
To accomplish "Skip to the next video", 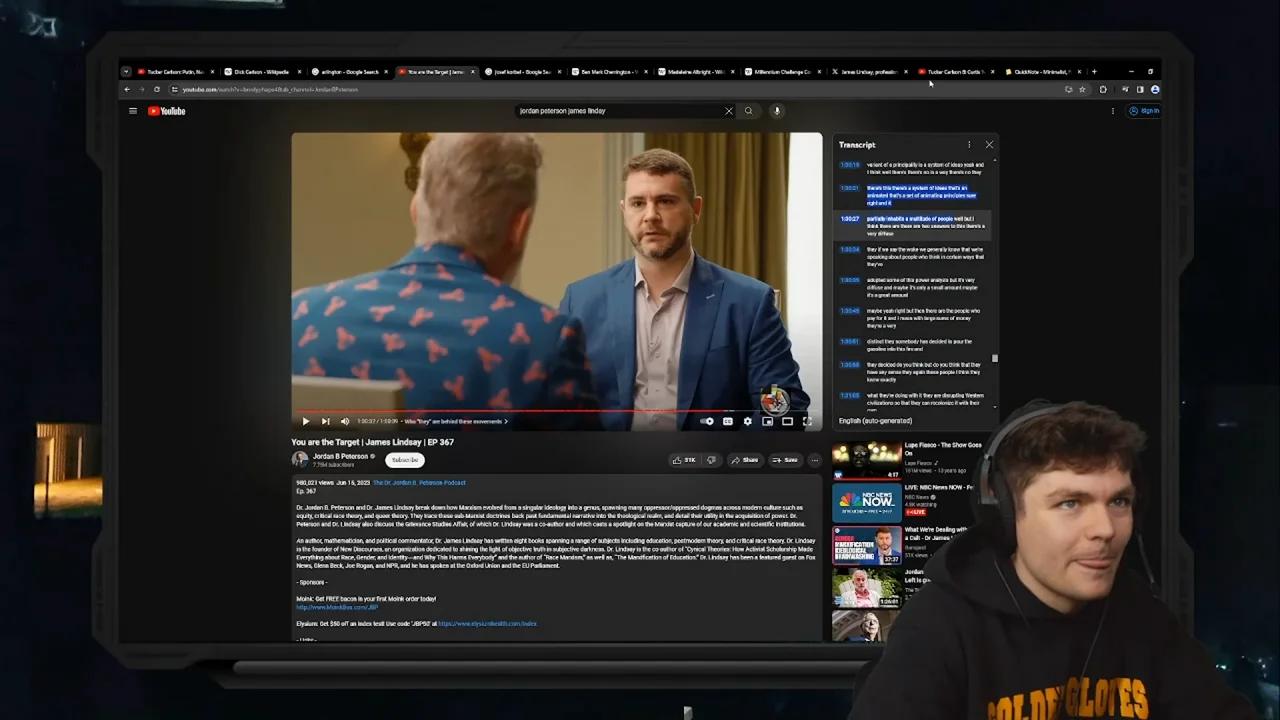I will pyautogui.click(x=325, y=421).
